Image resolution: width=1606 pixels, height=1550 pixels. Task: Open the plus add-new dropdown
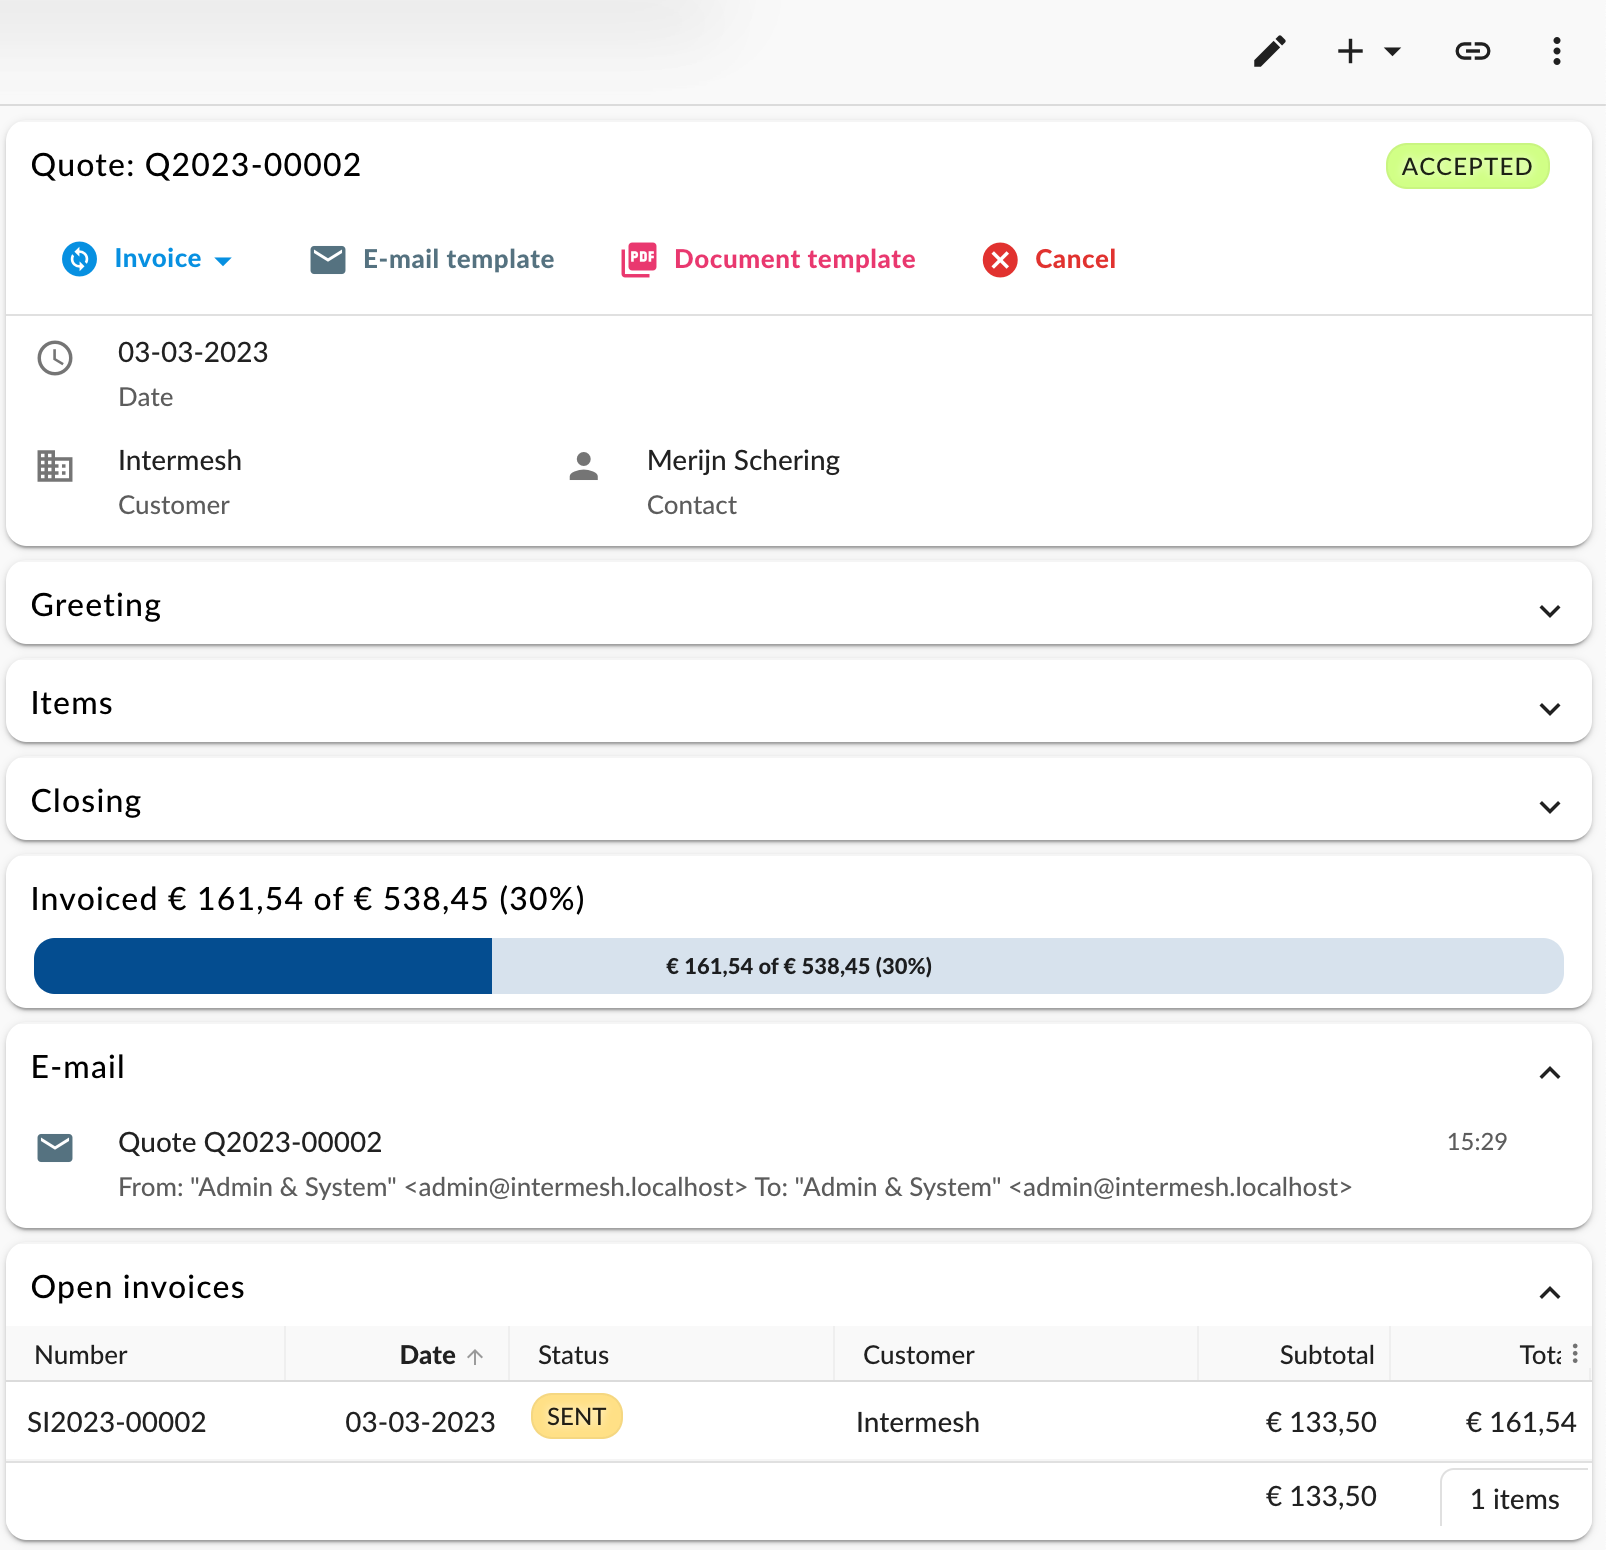1369,51
